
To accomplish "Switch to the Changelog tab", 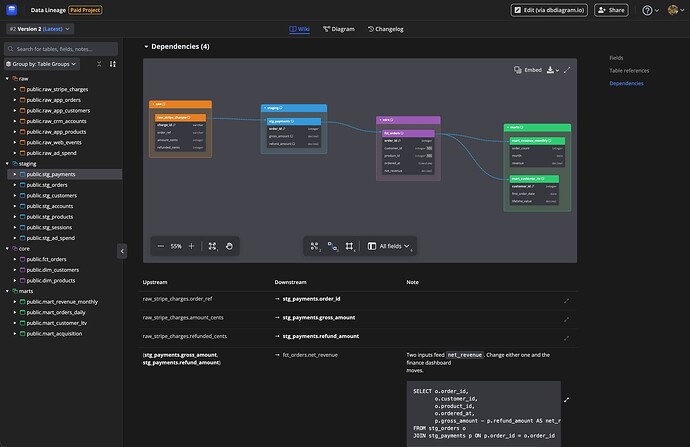I will click(x=385, y=29).
